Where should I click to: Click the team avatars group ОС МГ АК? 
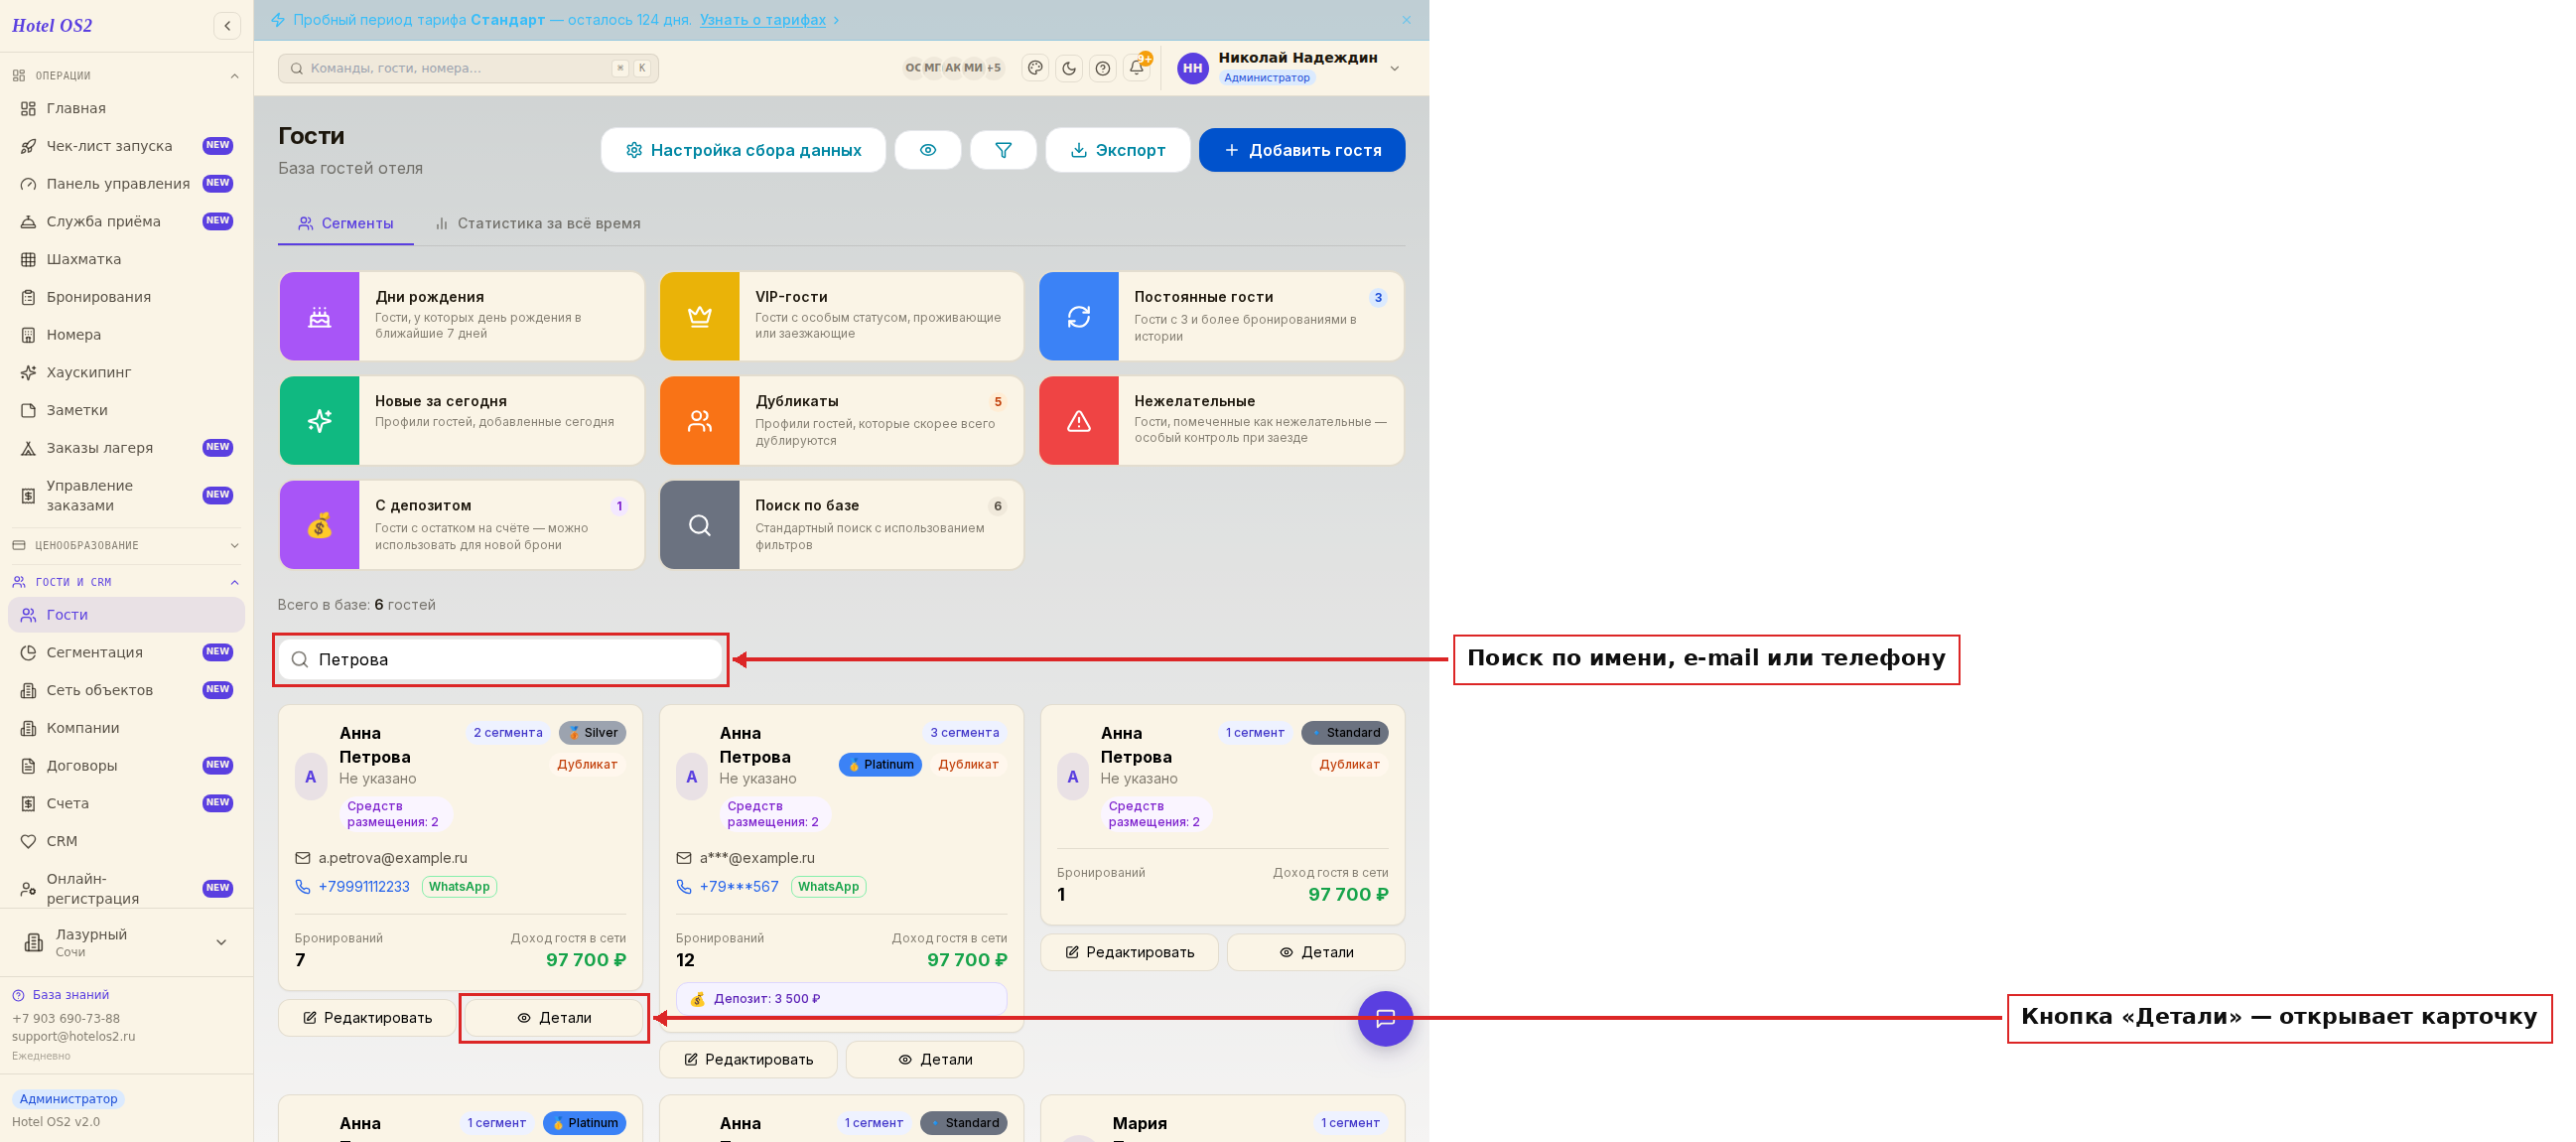[x=953, y=68]
